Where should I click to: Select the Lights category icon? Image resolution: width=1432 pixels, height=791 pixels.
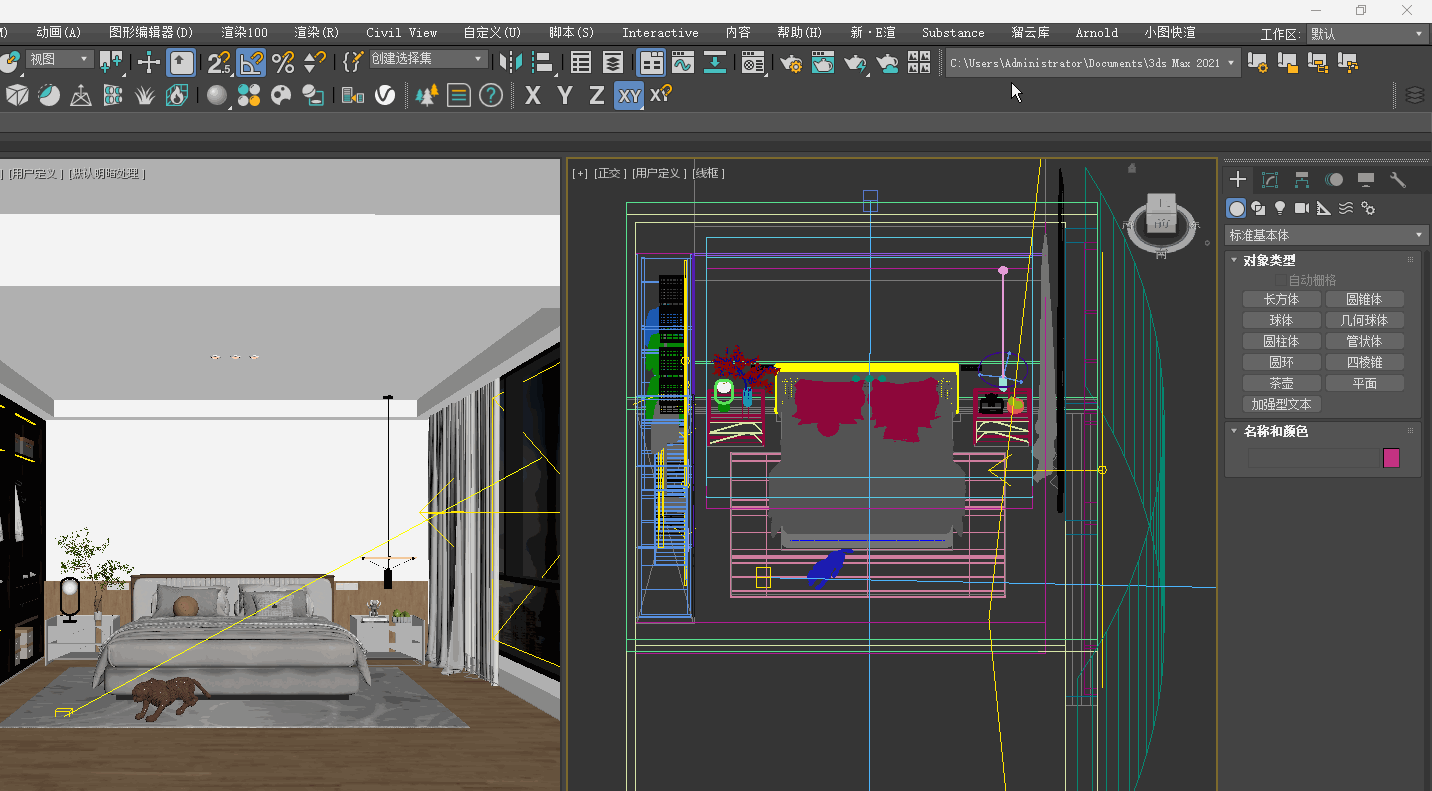(x=1280, y=208)
